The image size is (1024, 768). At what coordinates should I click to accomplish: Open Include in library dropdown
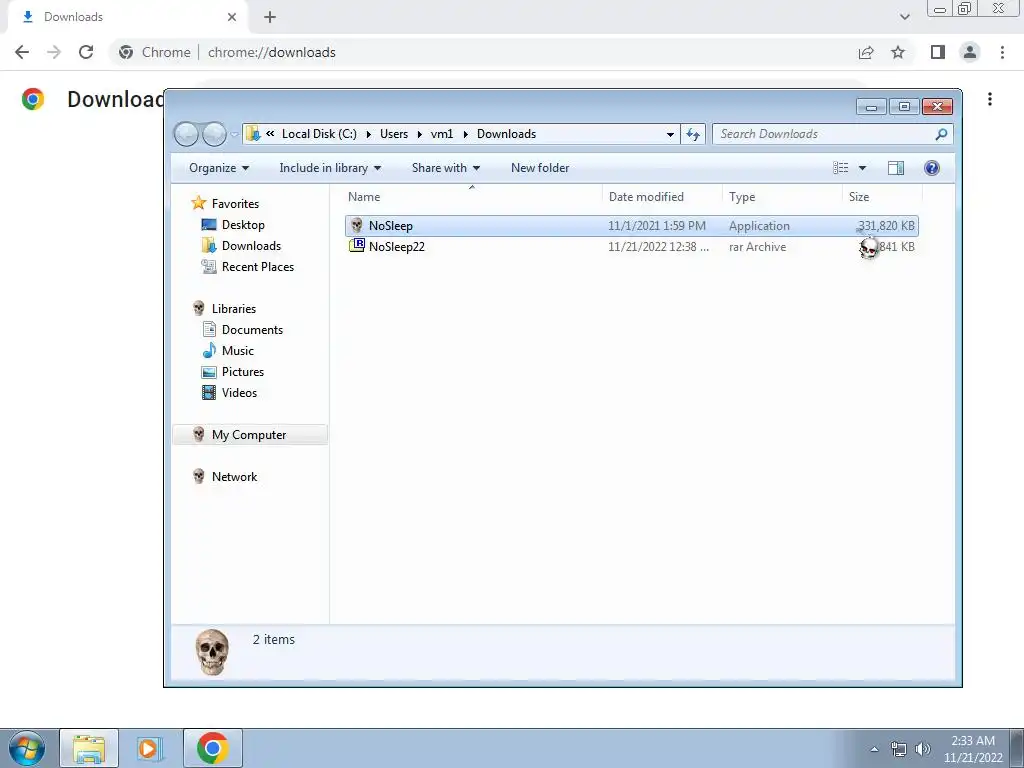click(x=330, y=168)
